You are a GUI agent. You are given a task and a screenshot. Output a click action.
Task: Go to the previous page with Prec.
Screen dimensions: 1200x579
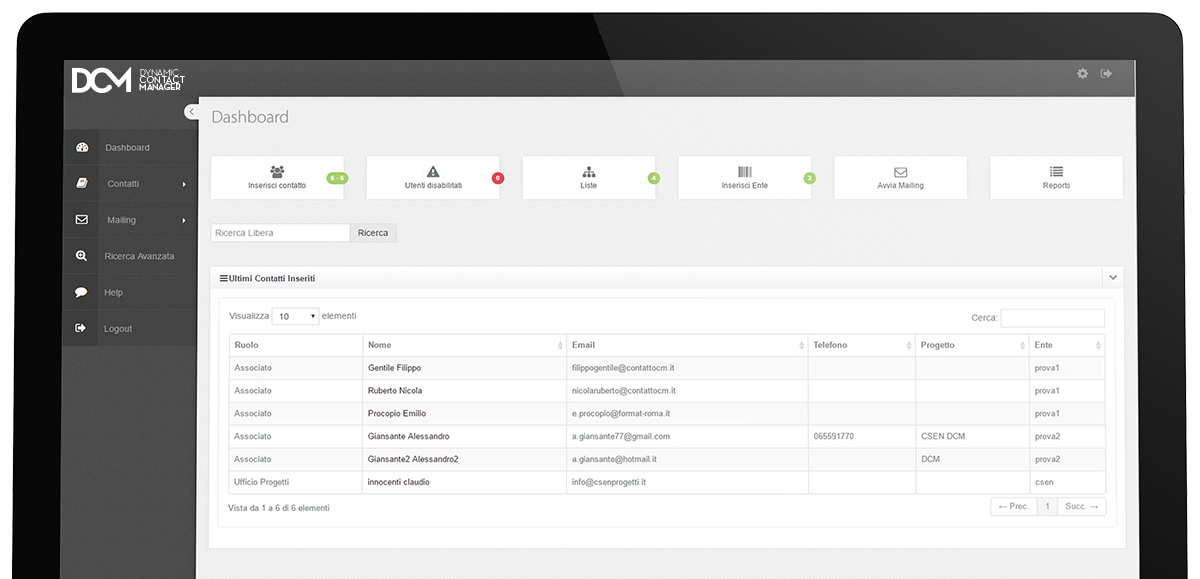tap(1013, 507)
